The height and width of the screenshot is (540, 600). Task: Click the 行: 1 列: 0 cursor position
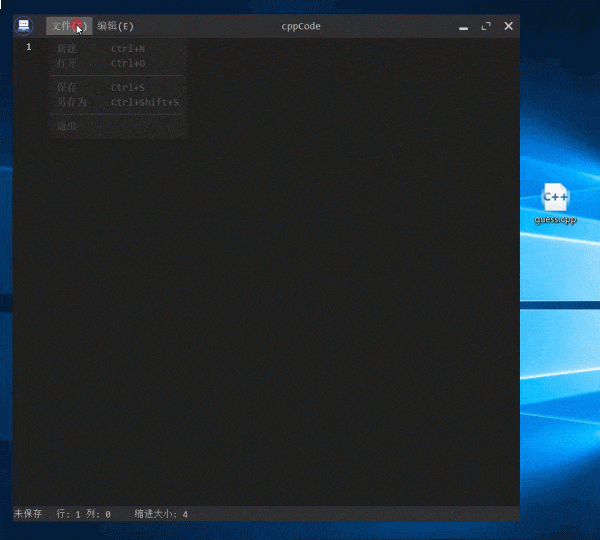click(x=84, y=514)
